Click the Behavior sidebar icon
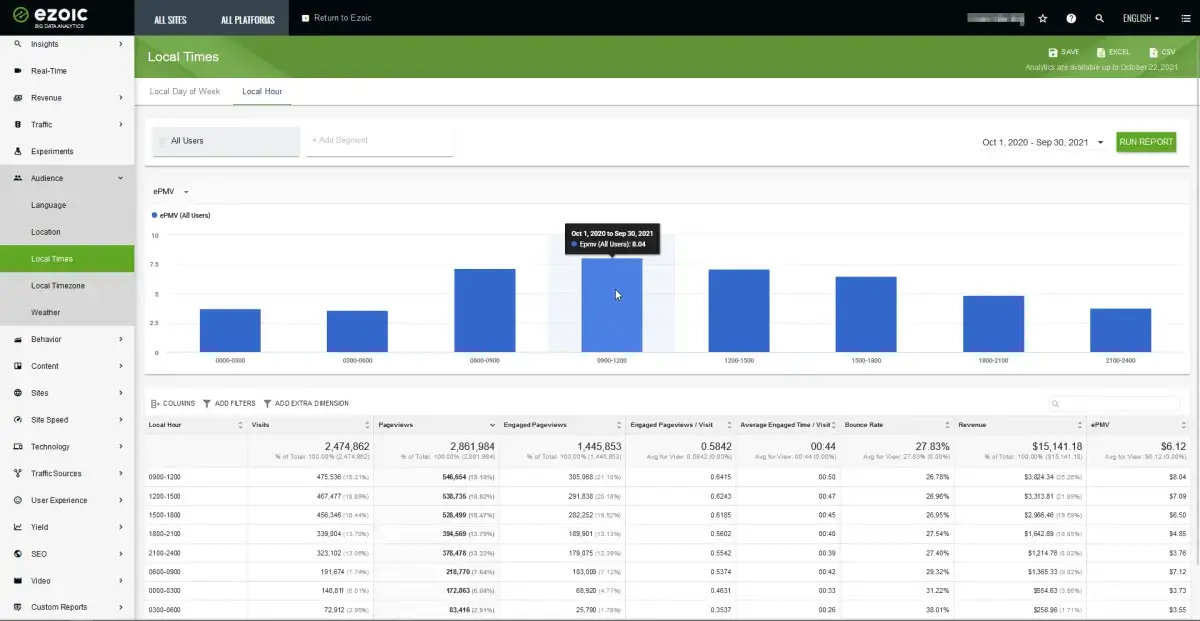The image size is (1200, 621). click(x=18, y=339)
